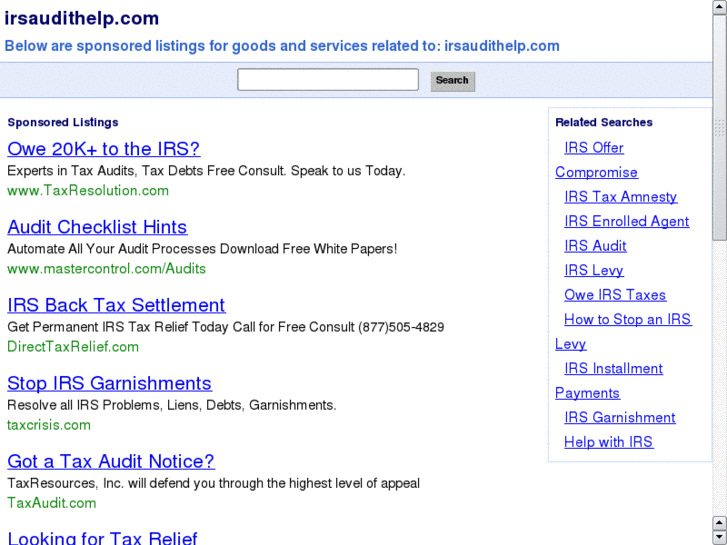Image resolution: width=727 pixels, height=545 pixels.
Task: Open the IRS Levy related search
Action: (x=593, y=270)
